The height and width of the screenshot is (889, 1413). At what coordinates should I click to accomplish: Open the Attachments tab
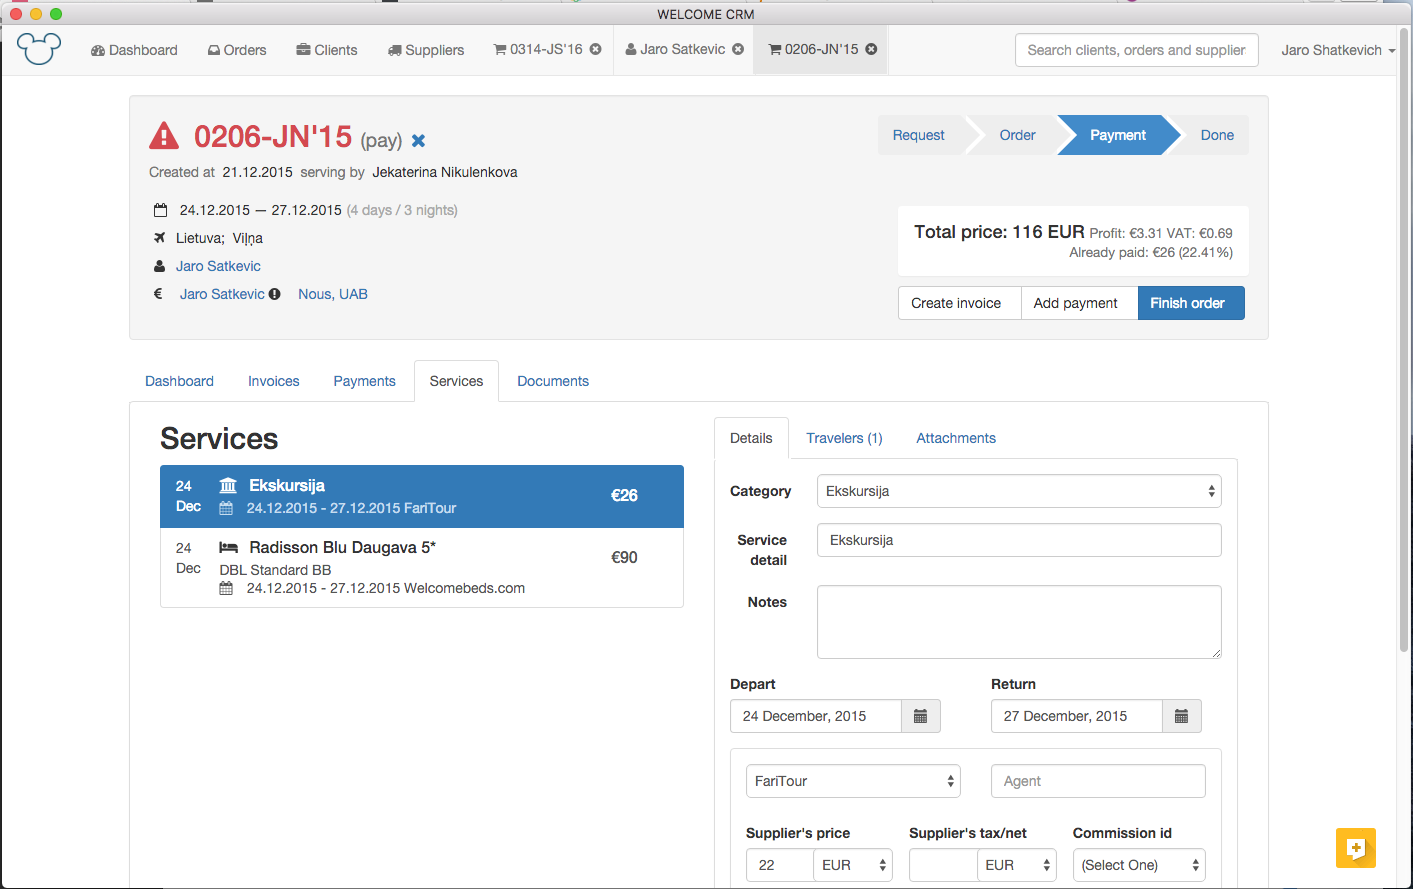point(956,438)
